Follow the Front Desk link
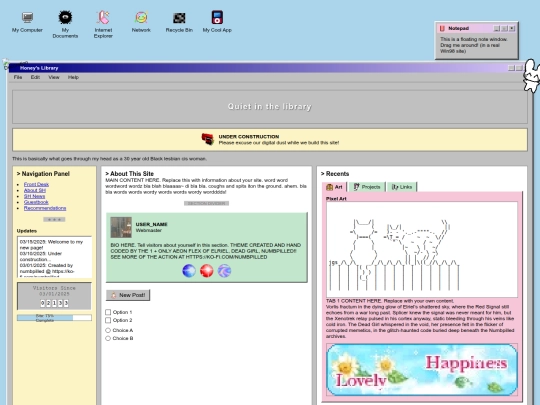Viewport: 540px width, 405px height. point(36,184)
